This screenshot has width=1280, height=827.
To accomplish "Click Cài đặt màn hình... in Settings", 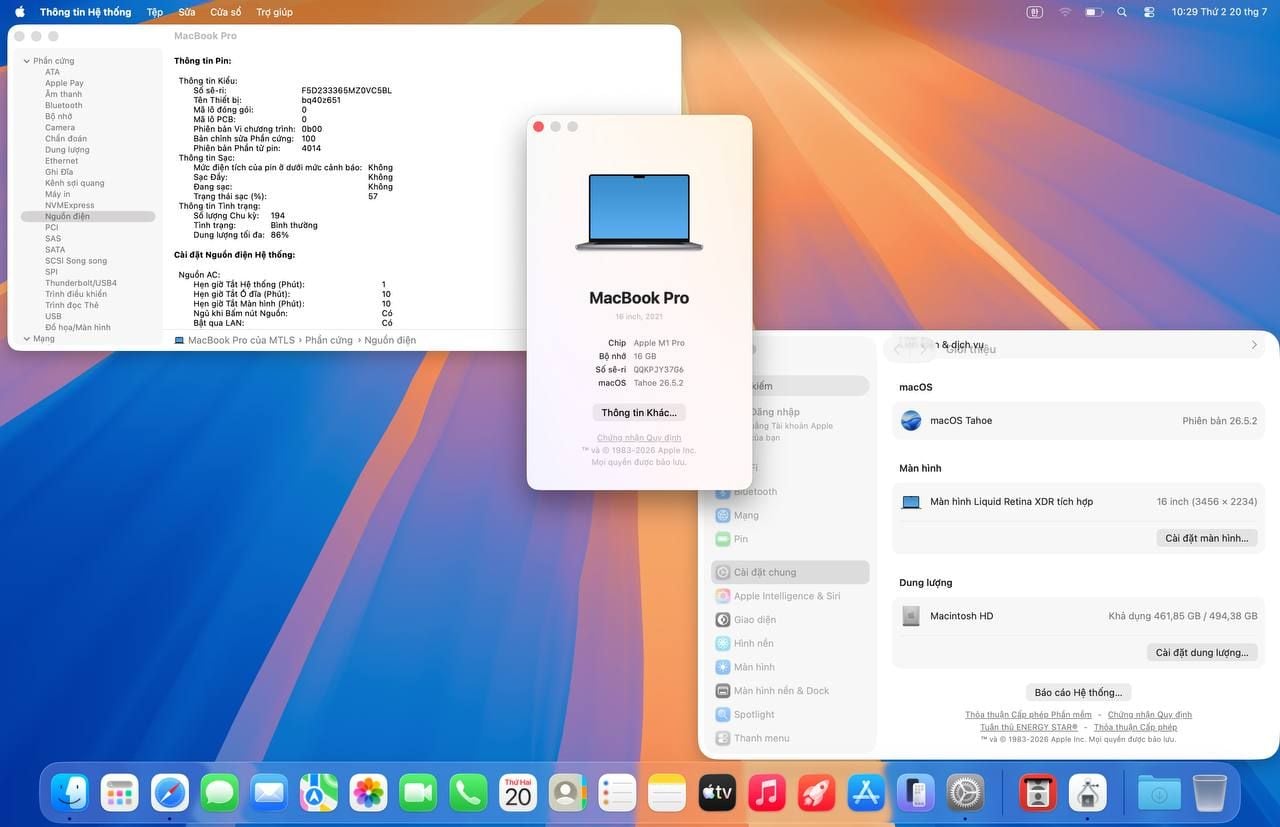I will [x=1207, y=538].
